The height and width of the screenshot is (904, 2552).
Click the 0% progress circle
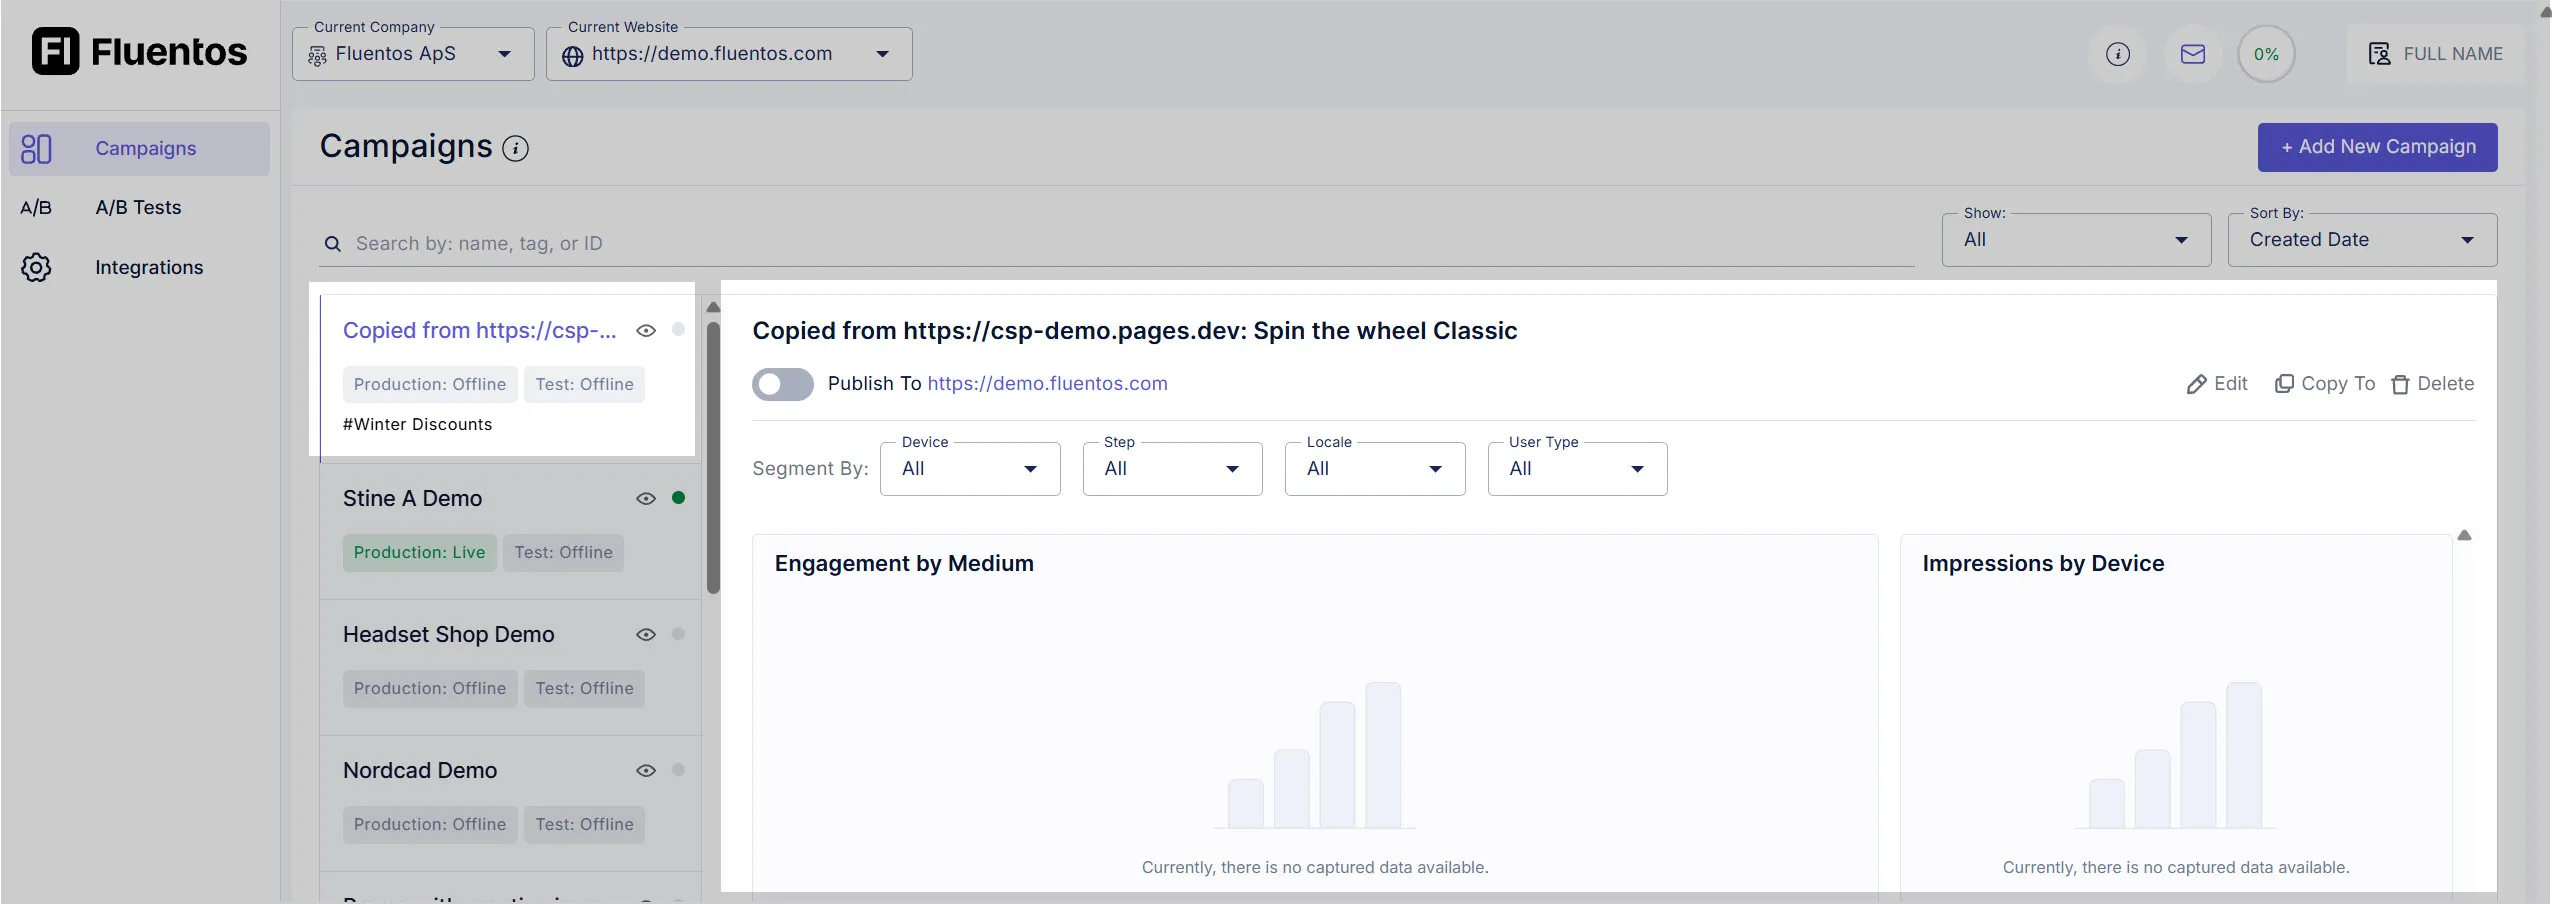tap(2266, 54)
